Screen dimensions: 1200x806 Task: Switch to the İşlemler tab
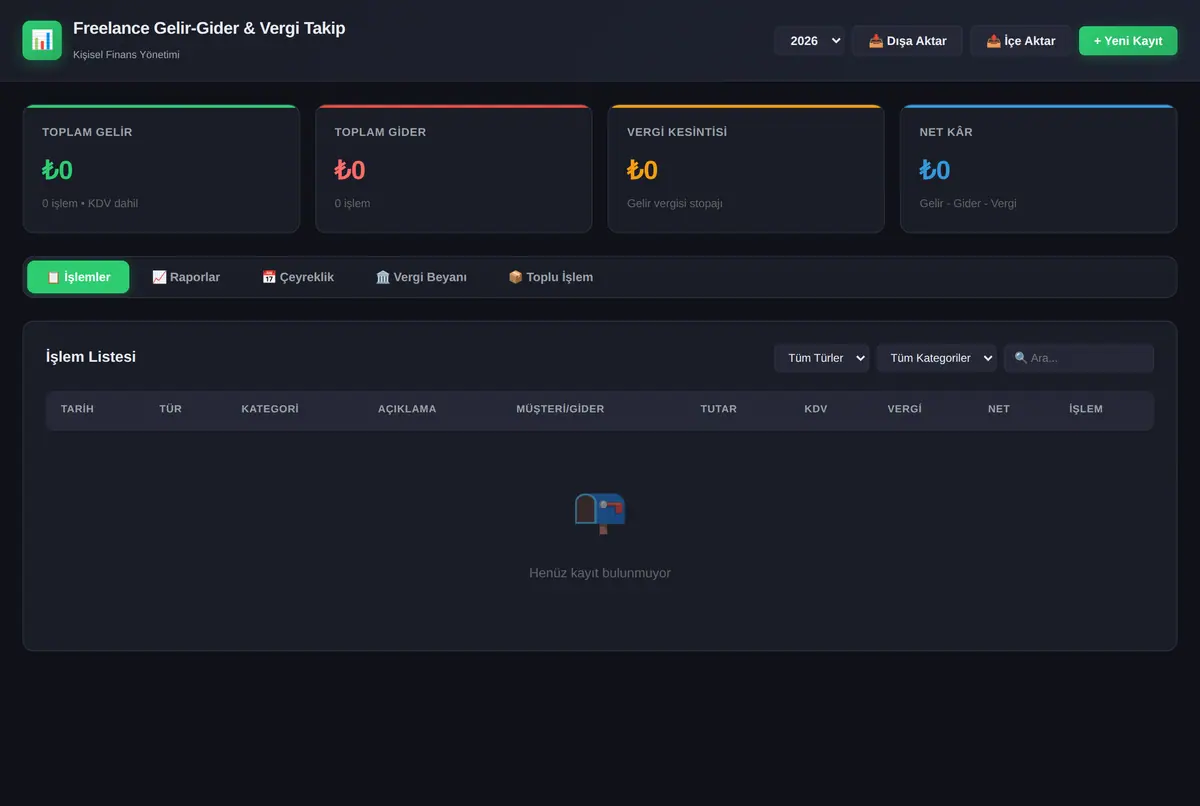click(x=78, y=277)
